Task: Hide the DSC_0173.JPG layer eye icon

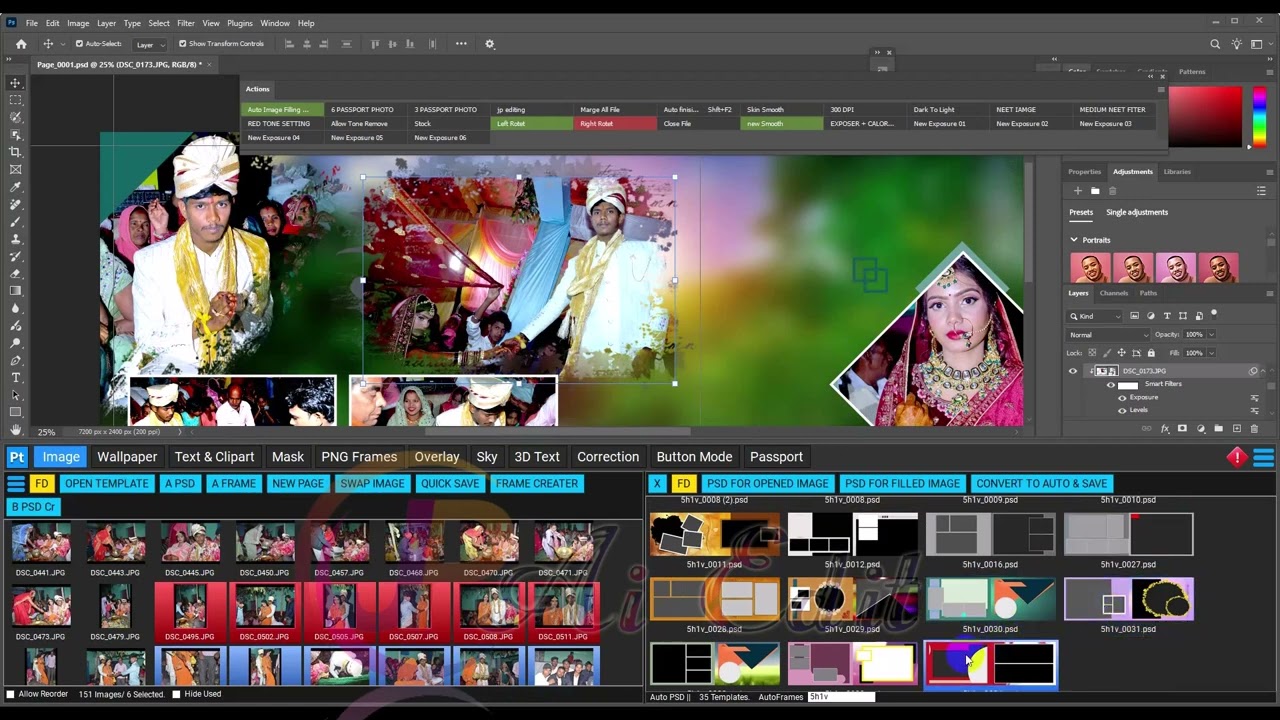Action: click(x=1073, y=371)
